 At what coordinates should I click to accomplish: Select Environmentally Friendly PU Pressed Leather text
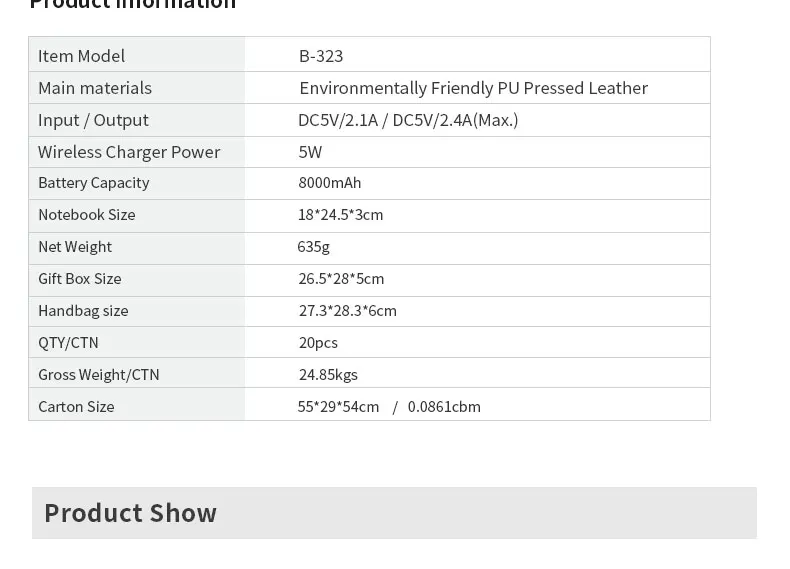click(x=473, y=88)
